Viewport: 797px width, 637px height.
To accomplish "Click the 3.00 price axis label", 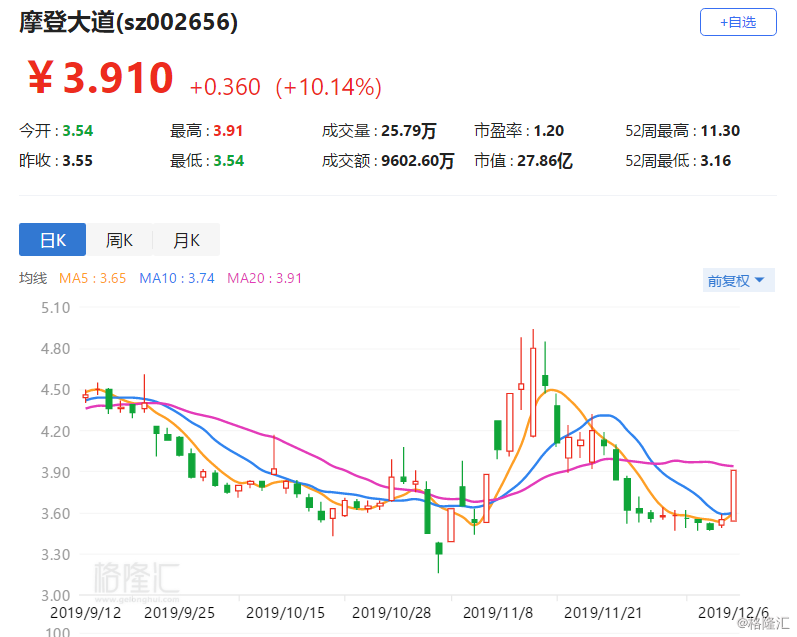I will (55, 596).
